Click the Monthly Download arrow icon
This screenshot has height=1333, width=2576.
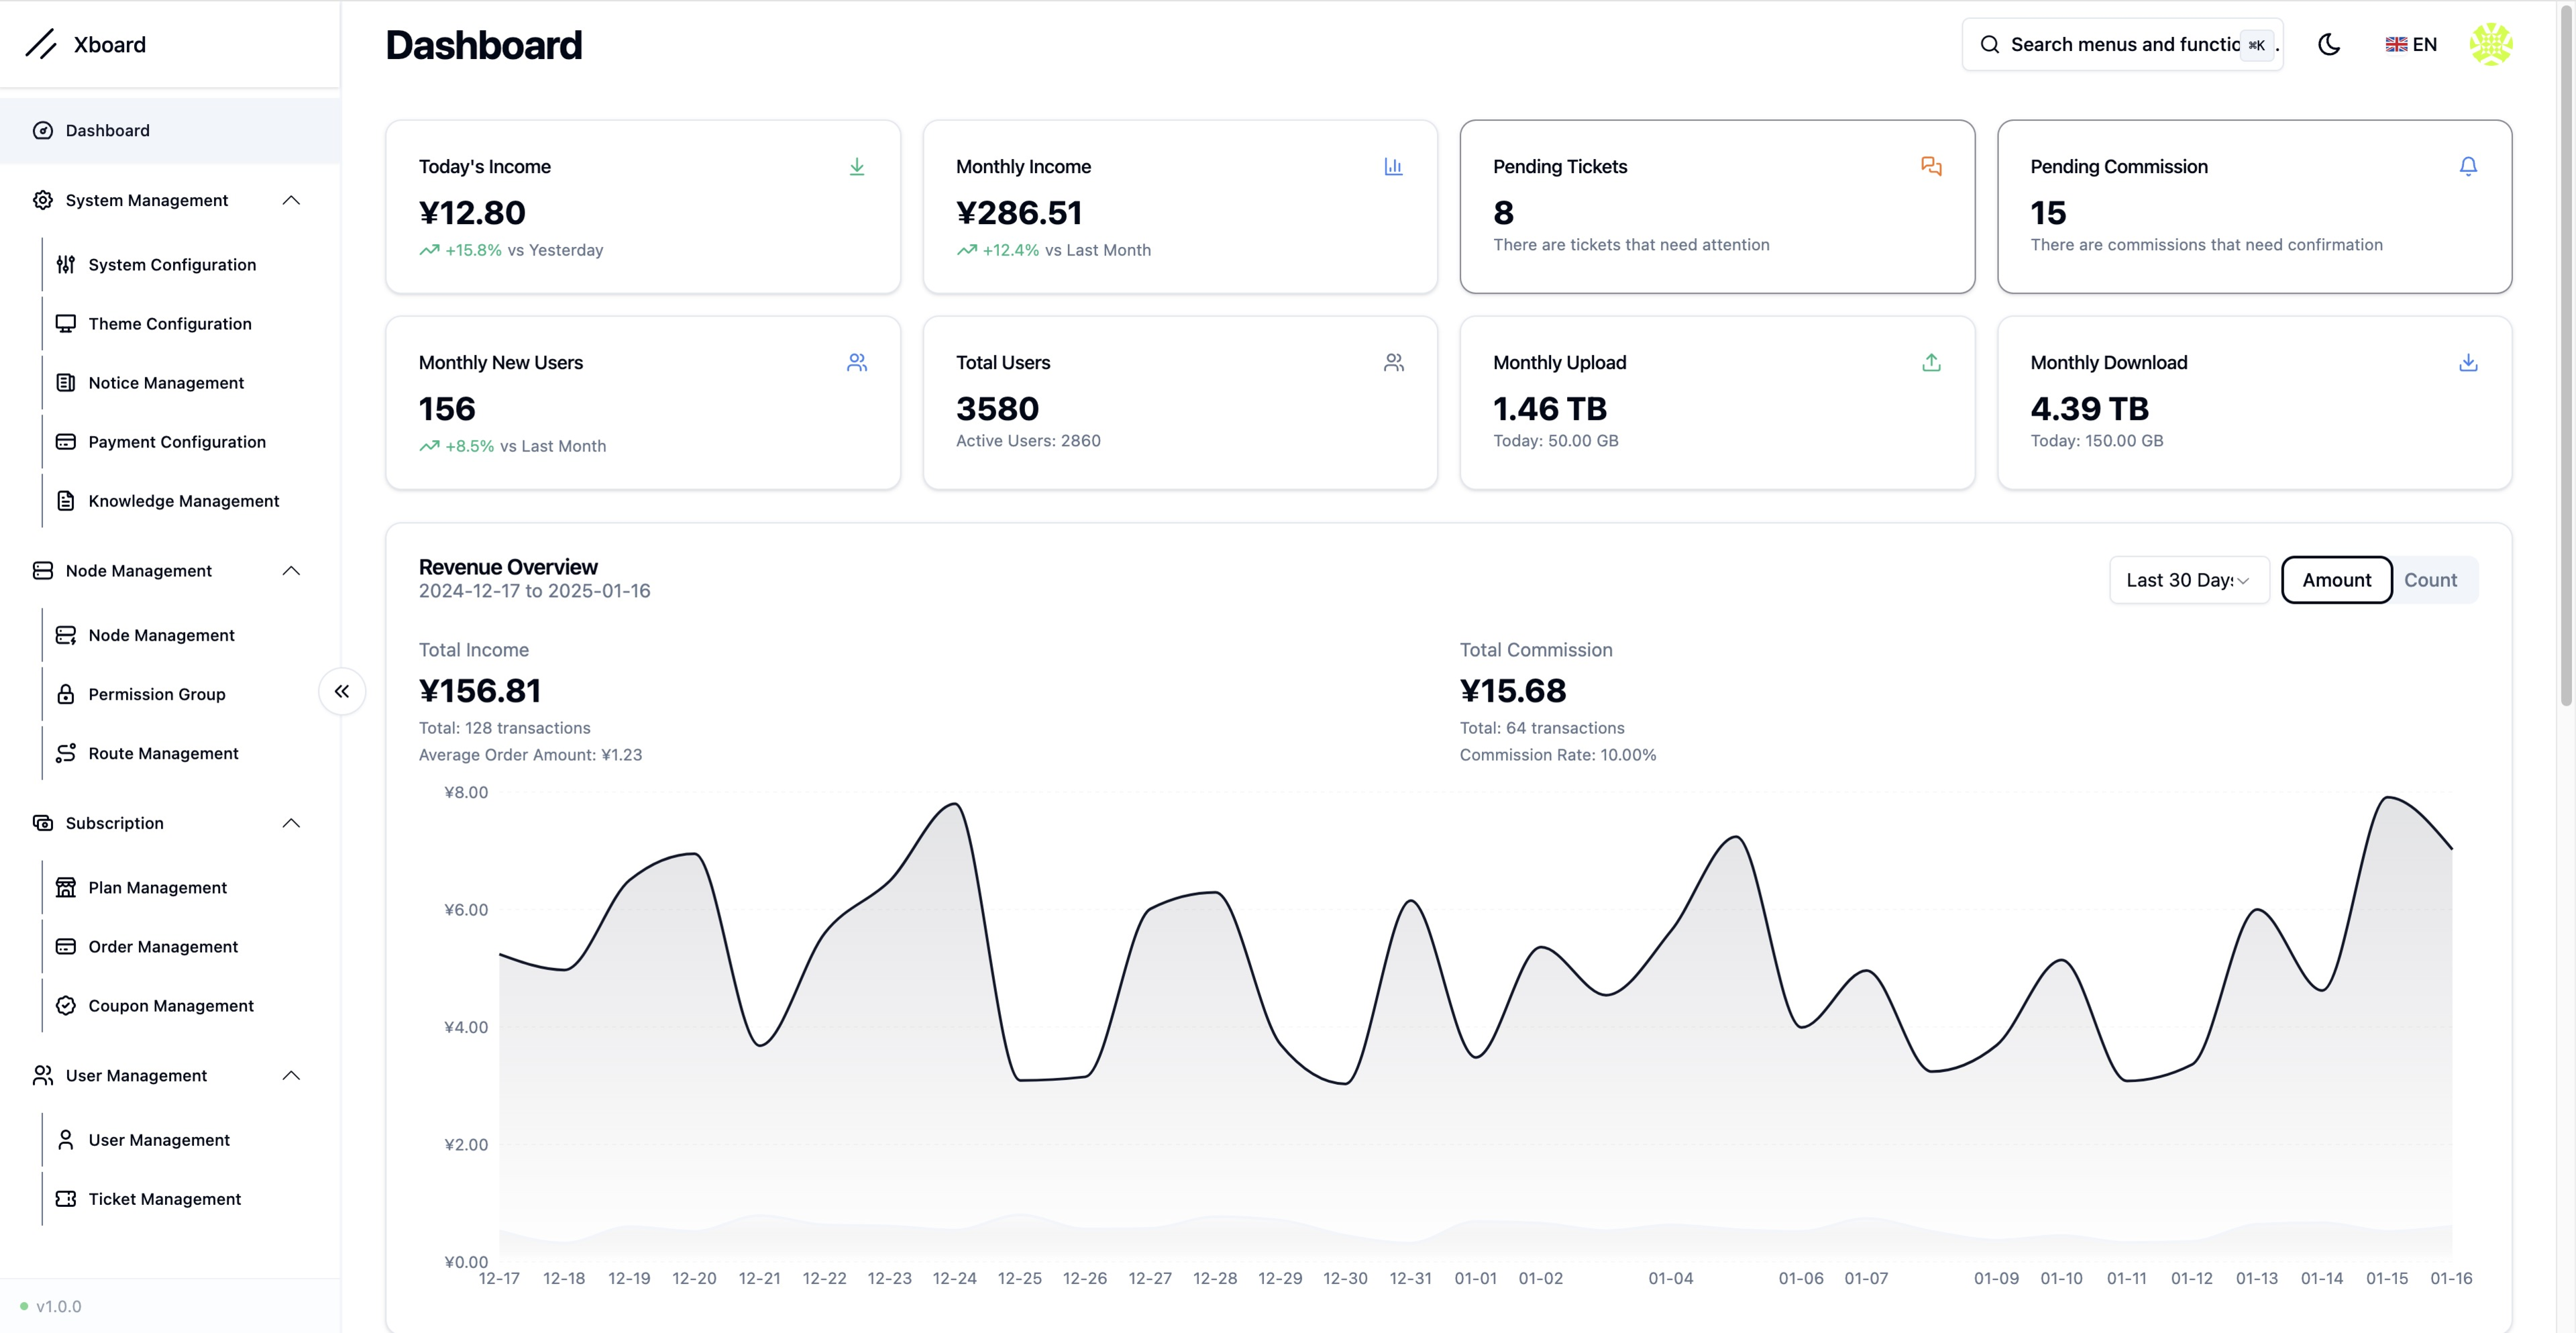point(2467,362)
